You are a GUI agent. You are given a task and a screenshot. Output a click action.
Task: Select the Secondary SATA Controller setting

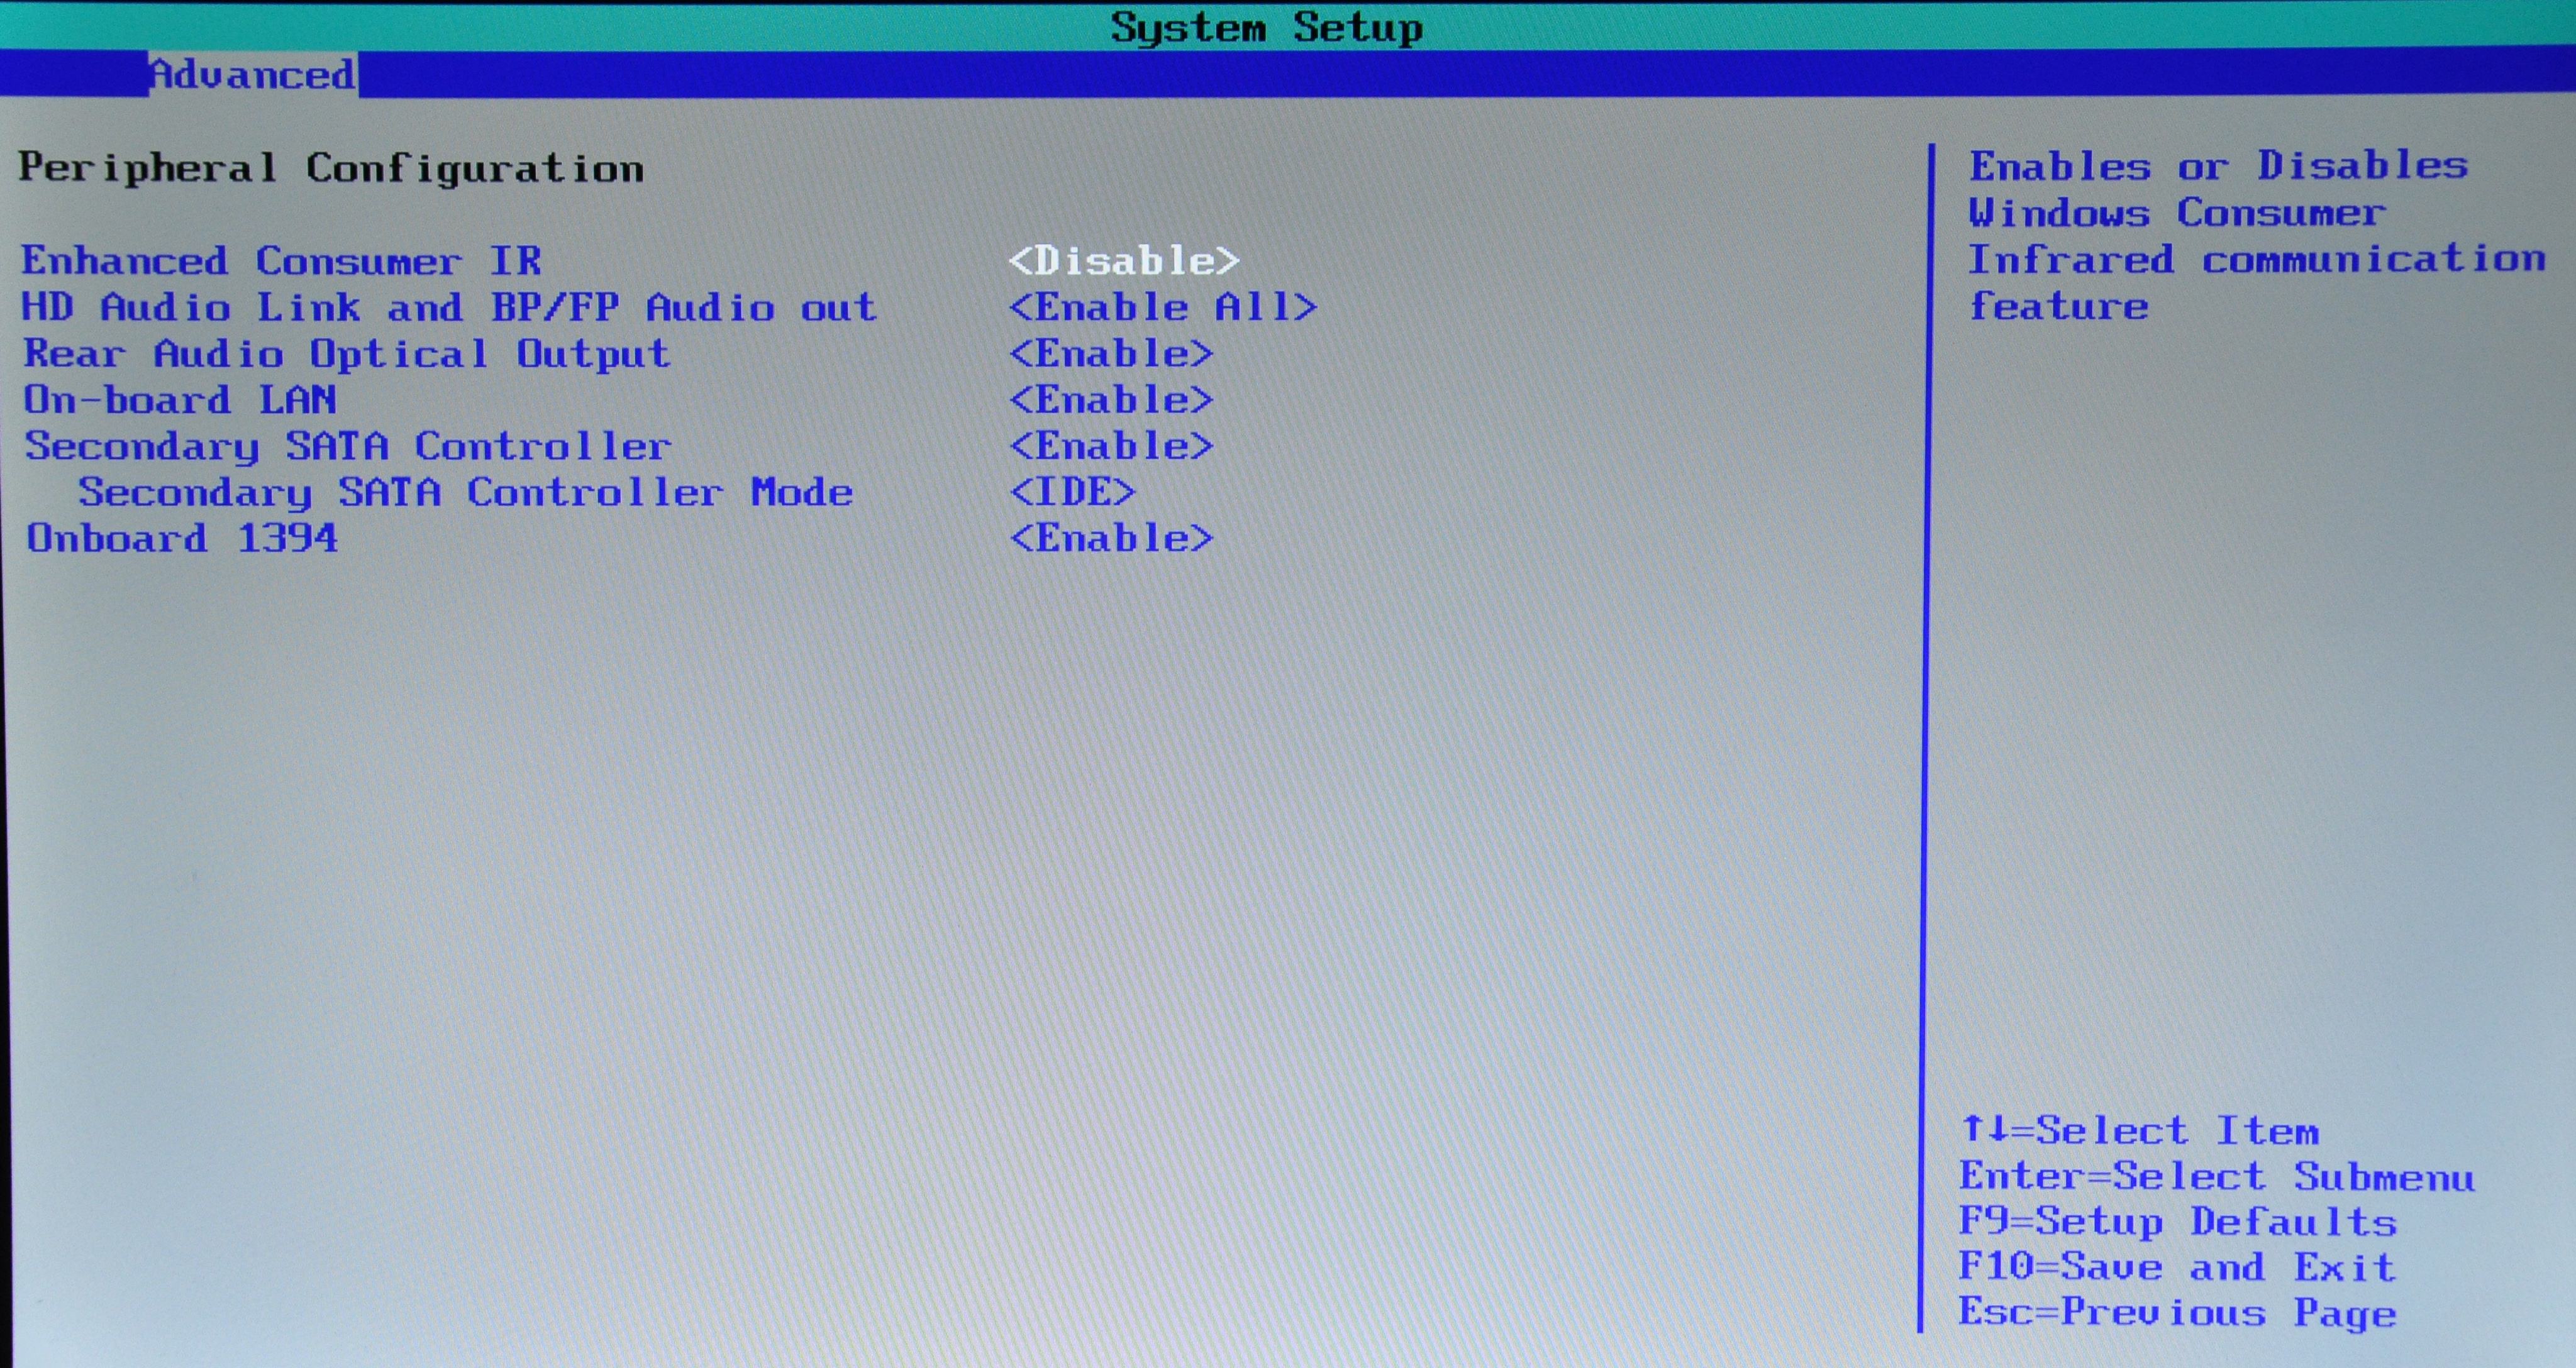pos(347,446)
